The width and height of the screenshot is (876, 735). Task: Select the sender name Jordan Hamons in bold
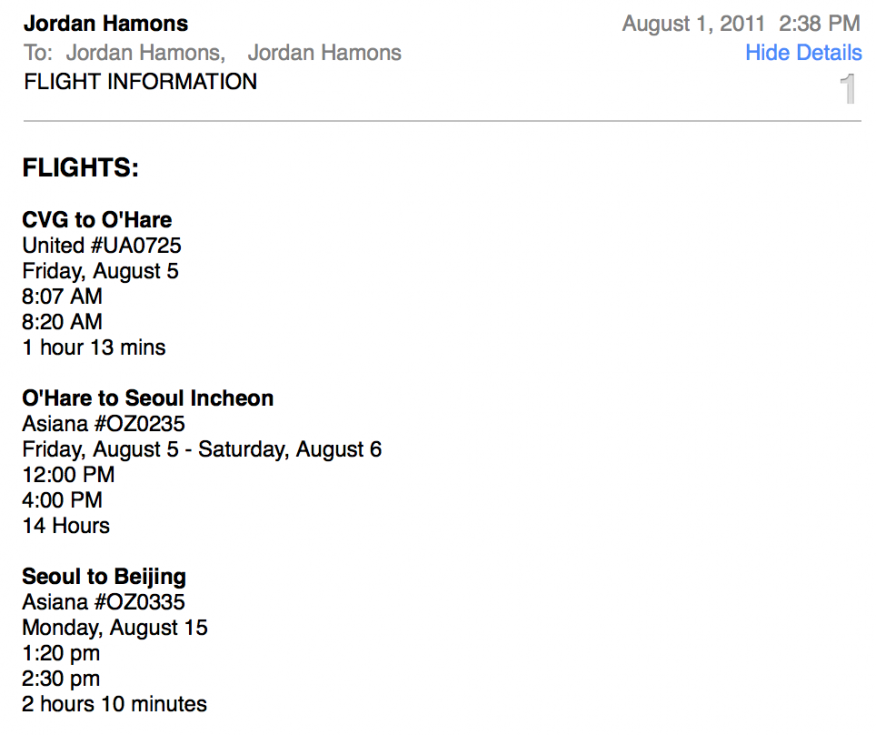click(105, 23)
